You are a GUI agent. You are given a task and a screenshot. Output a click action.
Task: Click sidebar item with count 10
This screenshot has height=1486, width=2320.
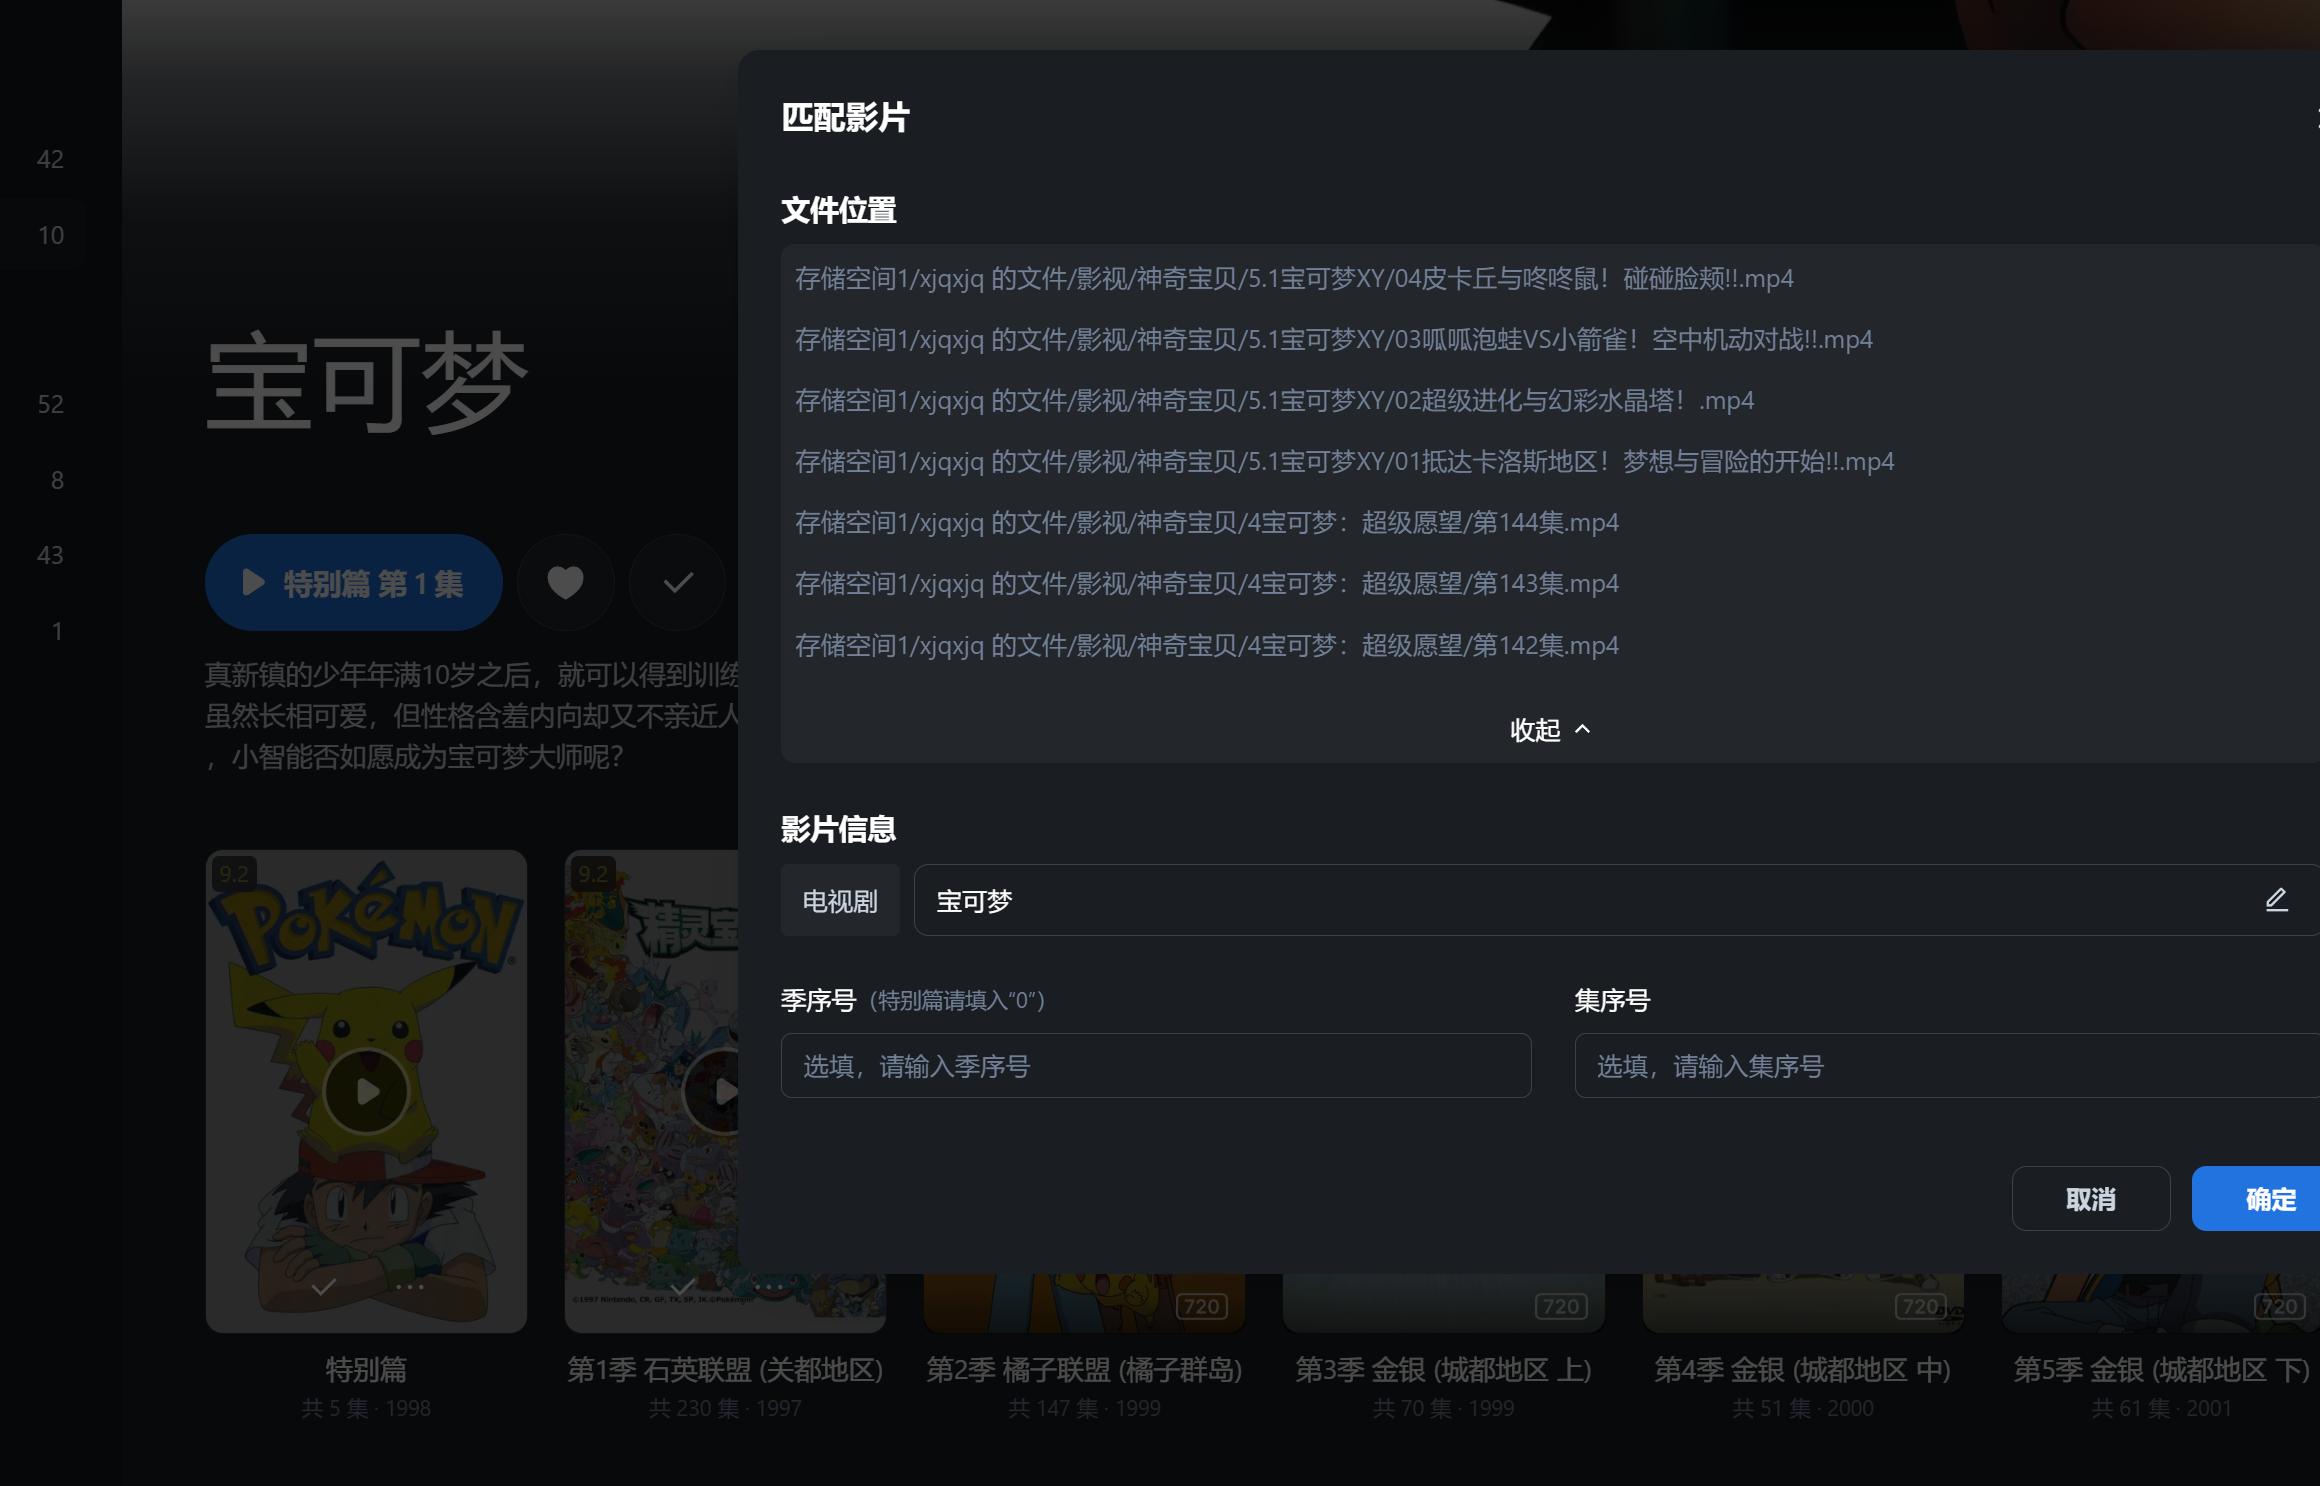pyautogui.click(x=50, y=235)
